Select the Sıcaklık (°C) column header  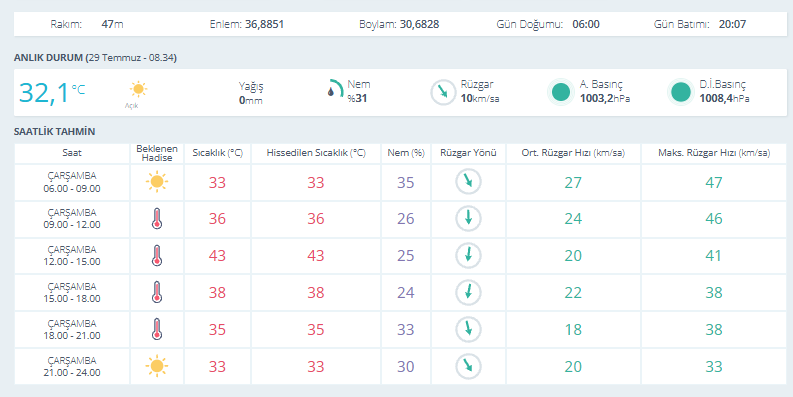[x=217, y=153]
